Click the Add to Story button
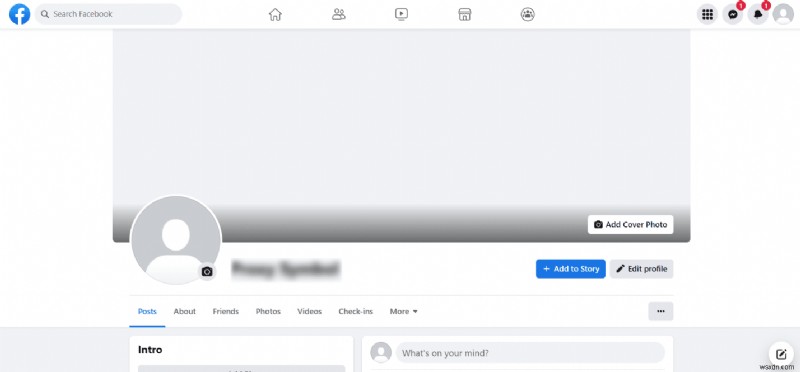Screen dimensions: 800x372 [571, 269]
